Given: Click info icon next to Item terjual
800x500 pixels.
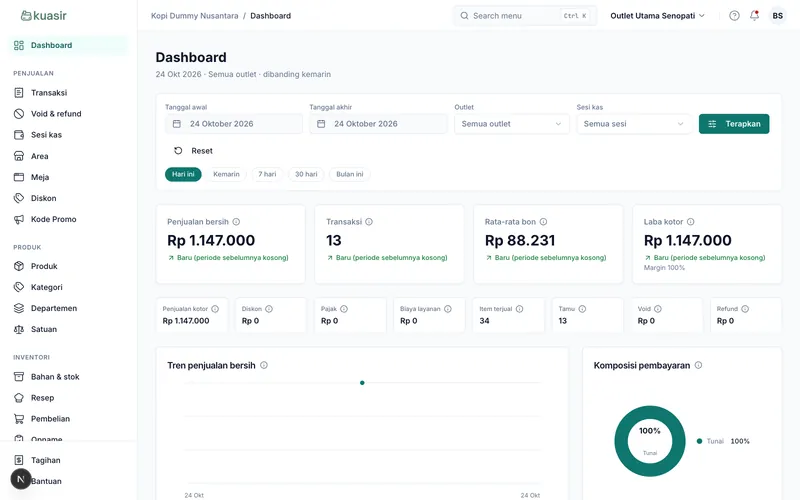Looking at the screenshot, I should pyautogui.click(x=519, y=309).
